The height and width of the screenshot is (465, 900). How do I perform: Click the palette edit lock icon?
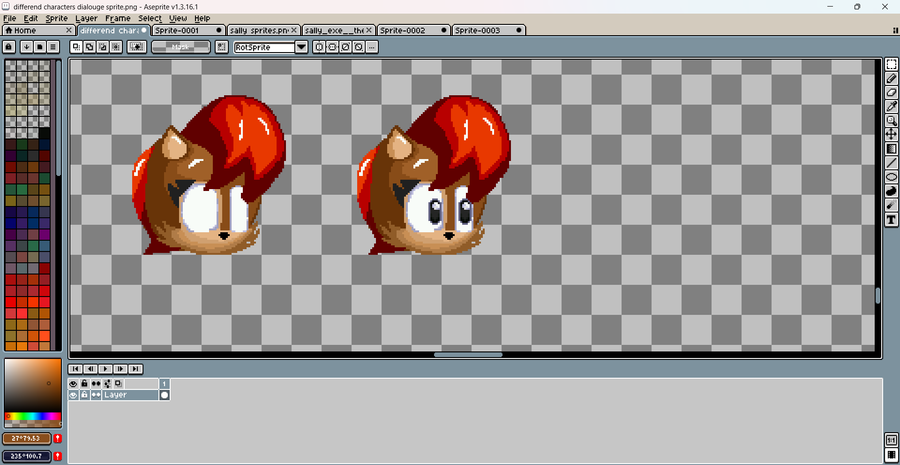(9, 47)
